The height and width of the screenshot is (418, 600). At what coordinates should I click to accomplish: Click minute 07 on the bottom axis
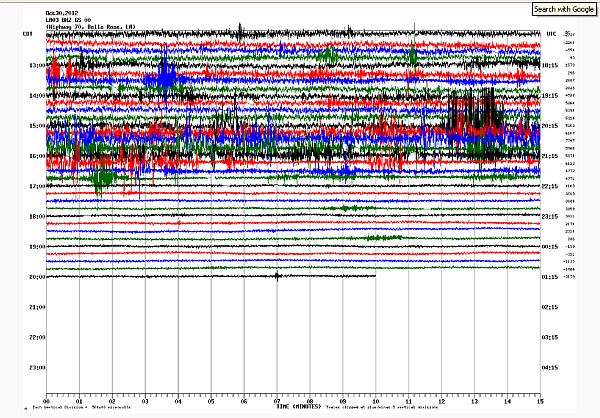(276, 402)
